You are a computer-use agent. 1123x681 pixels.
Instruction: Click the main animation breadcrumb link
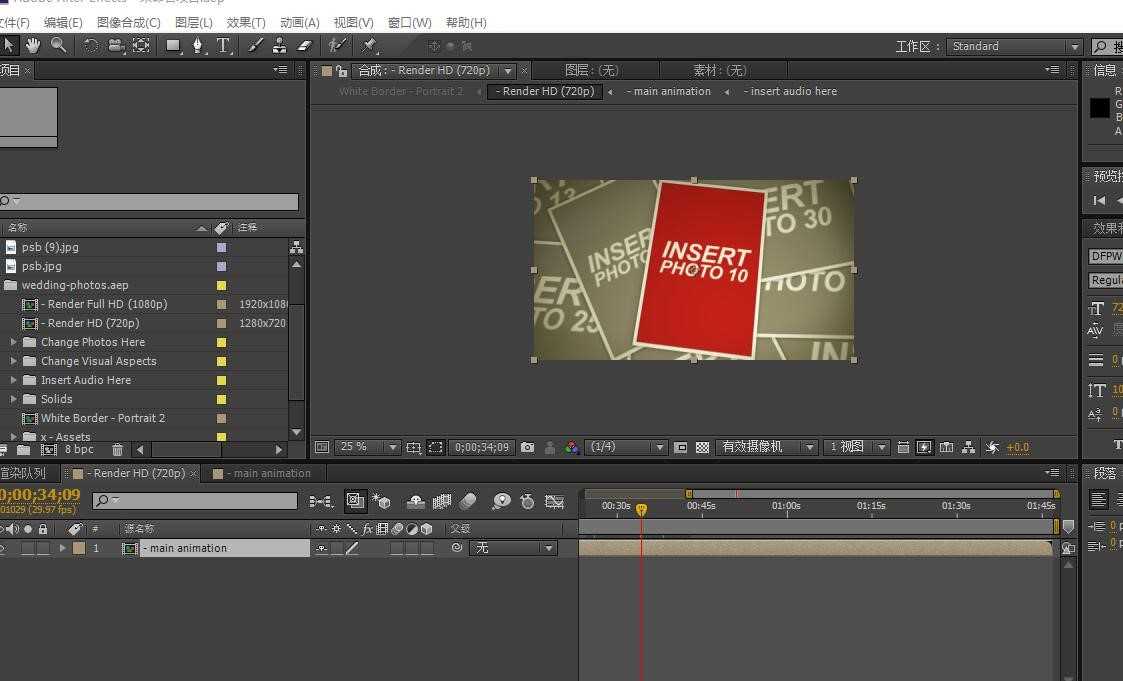point(668,92)
